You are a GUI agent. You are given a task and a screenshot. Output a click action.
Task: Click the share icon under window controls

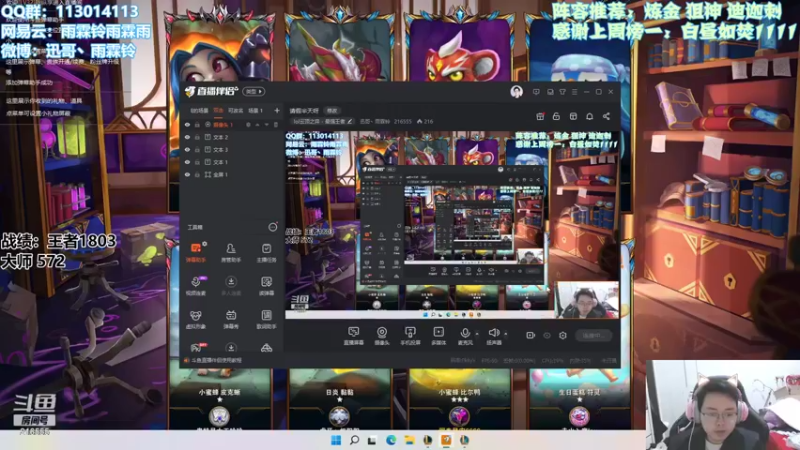tap(606, 116)
